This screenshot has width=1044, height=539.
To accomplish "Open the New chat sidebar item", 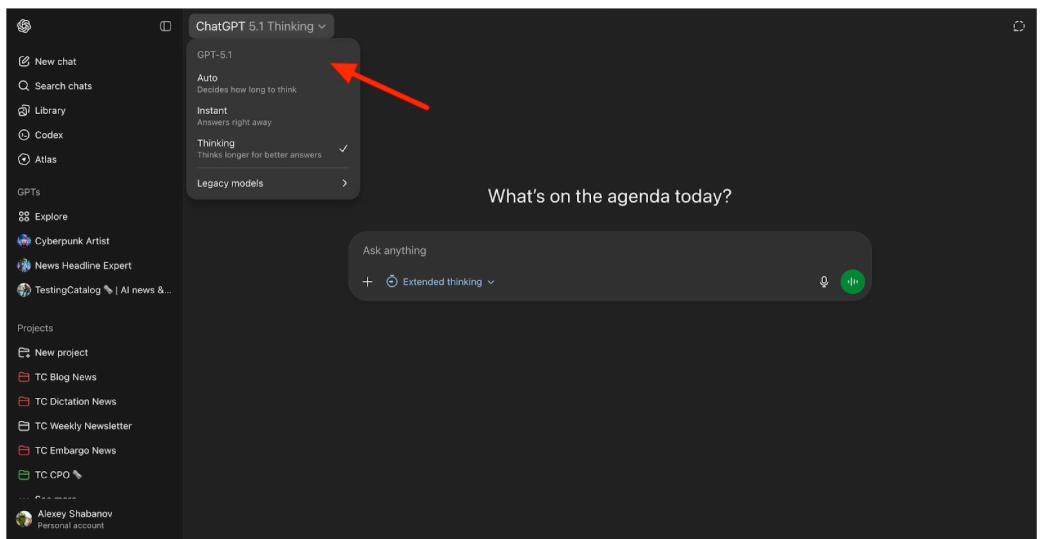I will point(93,61).
